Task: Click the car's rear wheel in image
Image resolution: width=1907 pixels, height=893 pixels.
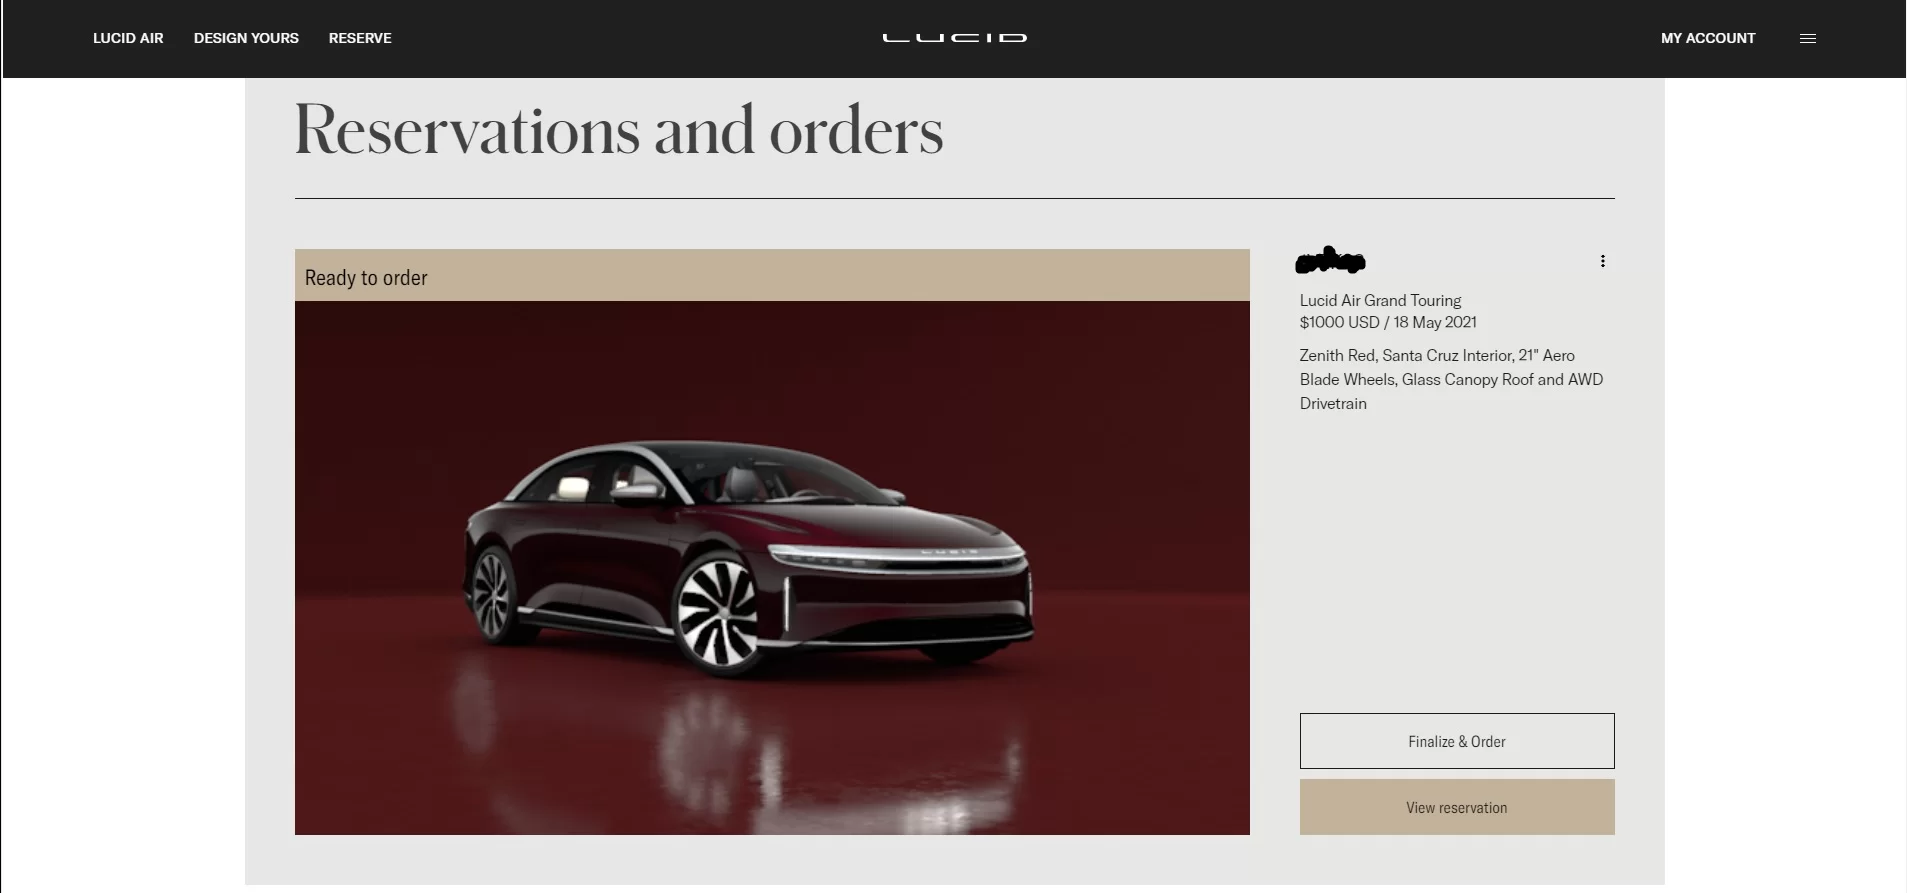Action: click(x=491, y=594)
